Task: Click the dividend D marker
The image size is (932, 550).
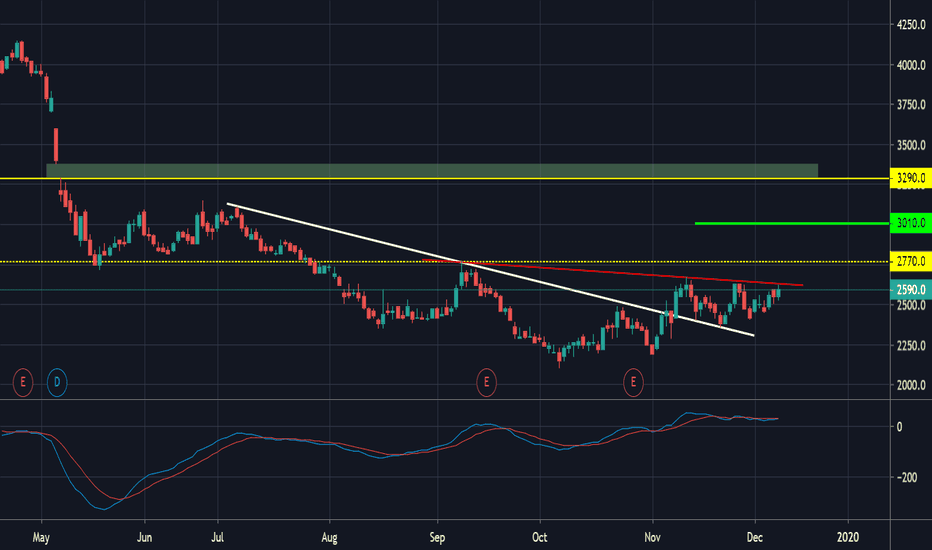Action: pyautogui.click(x=57, y=382)
